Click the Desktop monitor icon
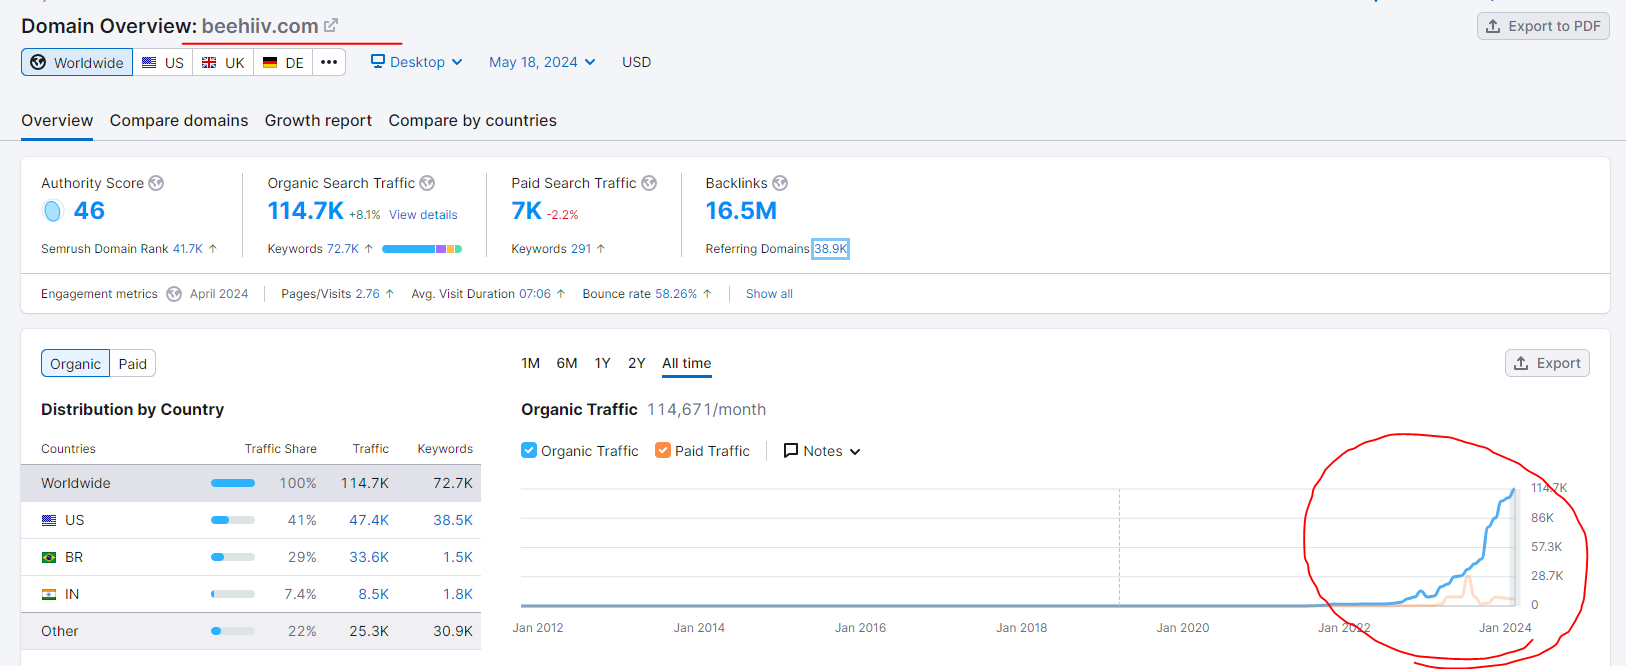 pyautogui.click(x=378, y=61)
